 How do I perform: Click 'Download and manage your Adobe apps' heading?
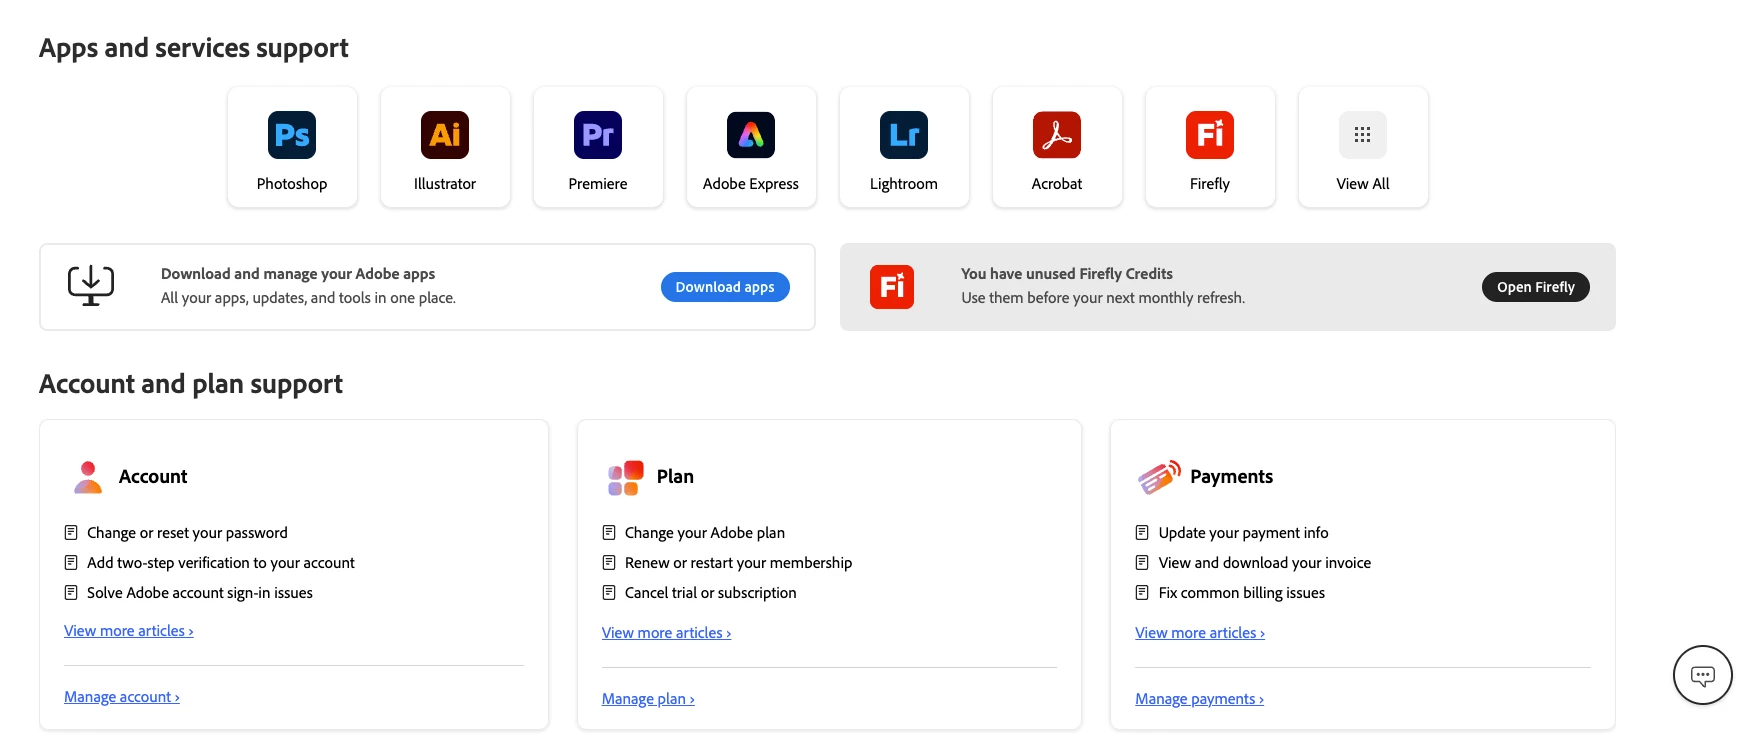pyautogui.click(x=298, y=274)
